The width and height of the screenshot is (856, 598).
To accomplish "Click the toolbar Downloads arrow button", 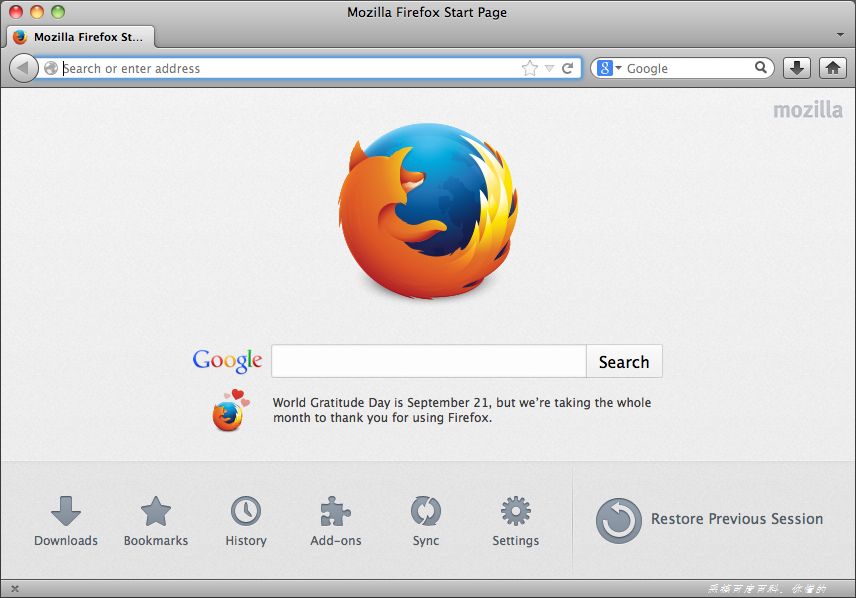I will (x=797, y=68).
